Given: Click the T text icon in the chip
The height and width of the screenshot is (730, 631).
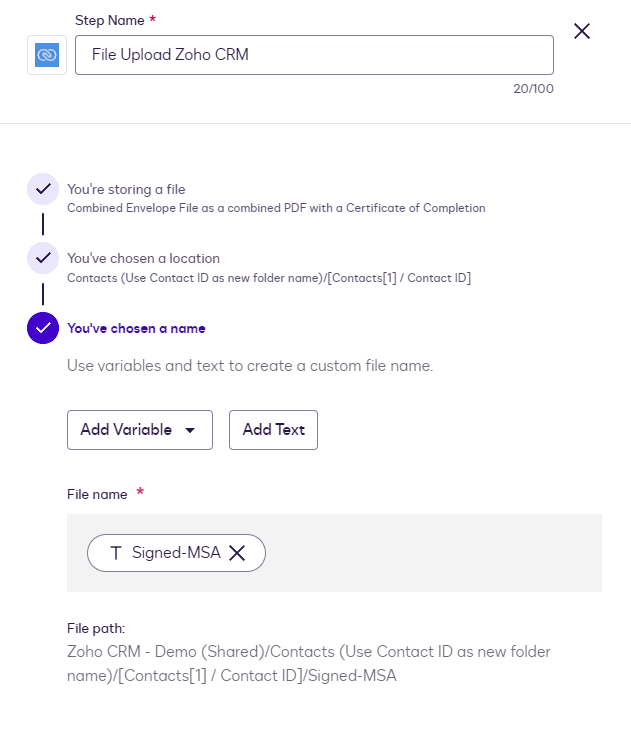Looking at the screenshot, I should pyautogui.click(x=115, y=553).
